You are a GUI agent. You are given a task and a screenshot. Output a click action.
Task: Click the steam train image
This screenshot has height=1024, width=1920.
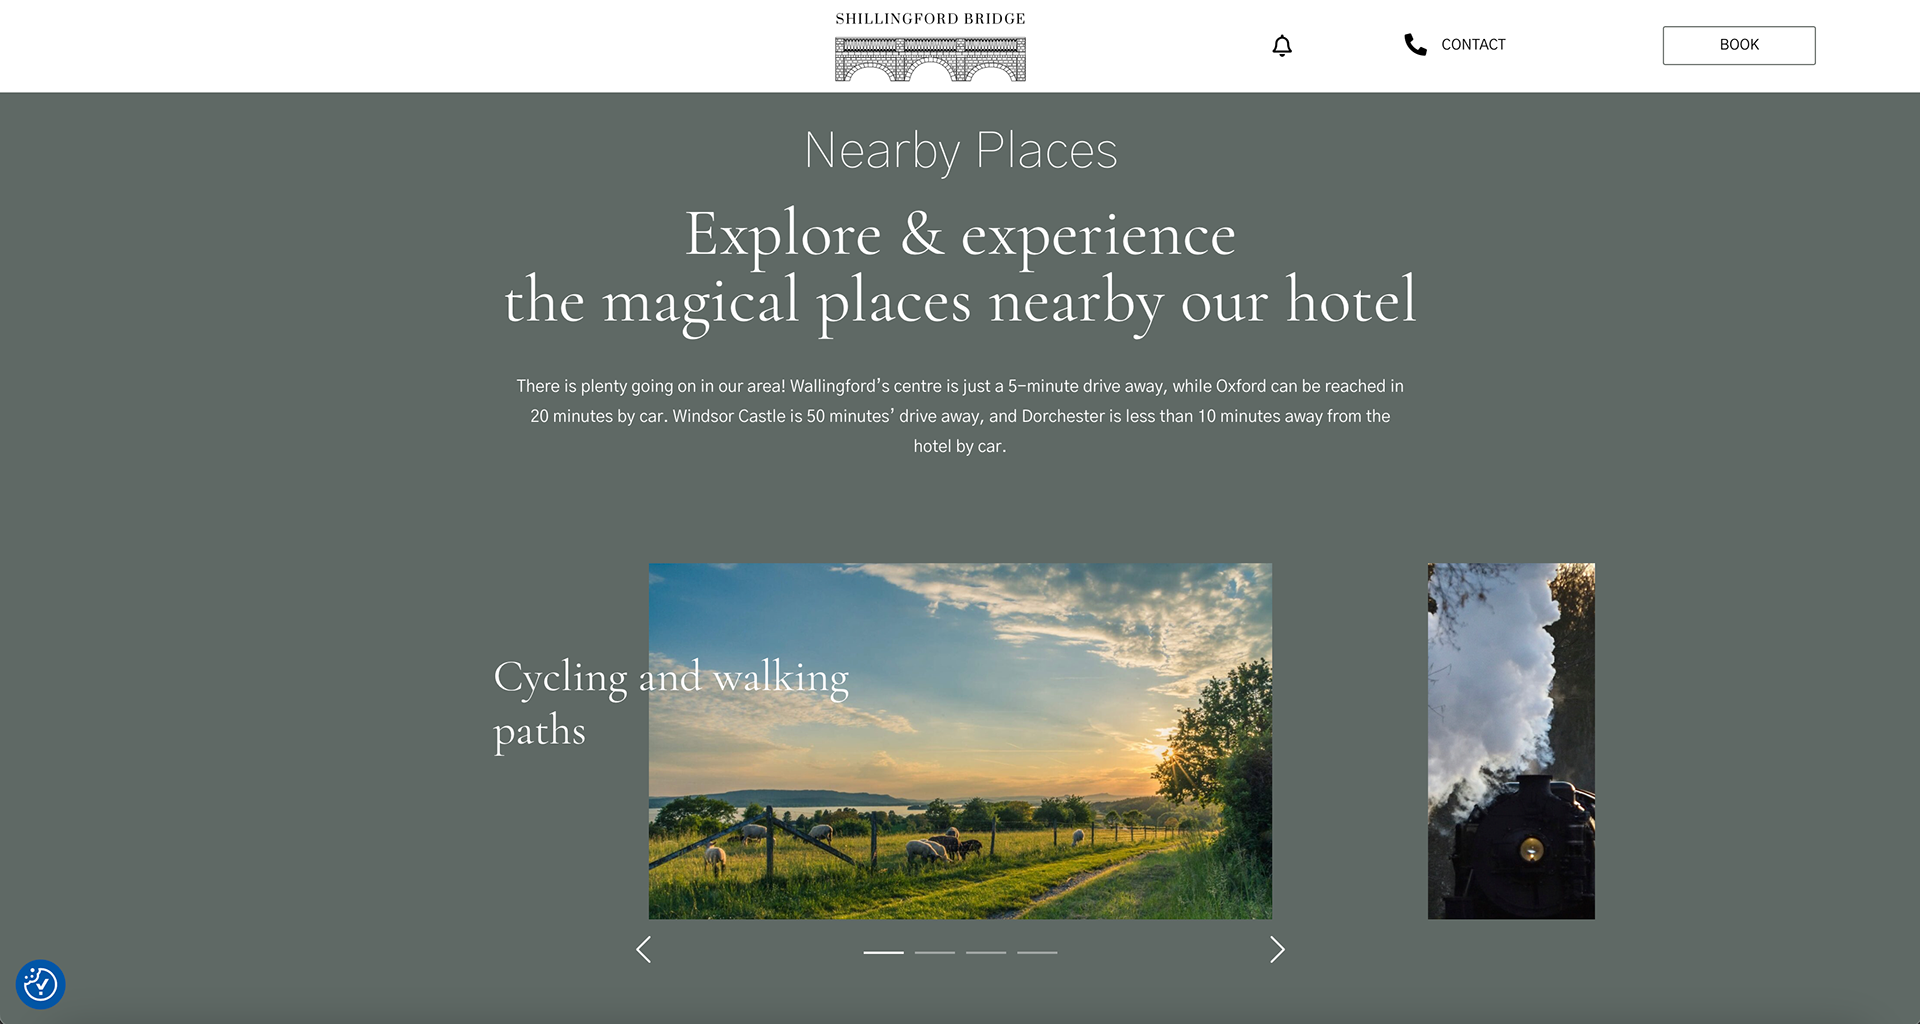[1511, 741]
